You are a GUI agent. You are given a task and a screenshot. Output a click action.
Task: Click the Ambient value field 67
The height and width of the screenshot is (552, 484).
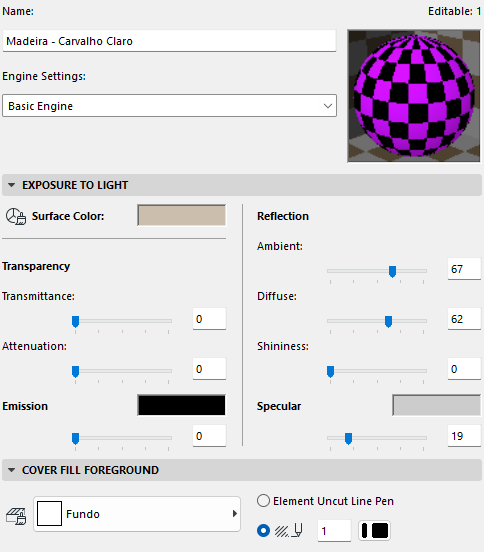[464, 269]
